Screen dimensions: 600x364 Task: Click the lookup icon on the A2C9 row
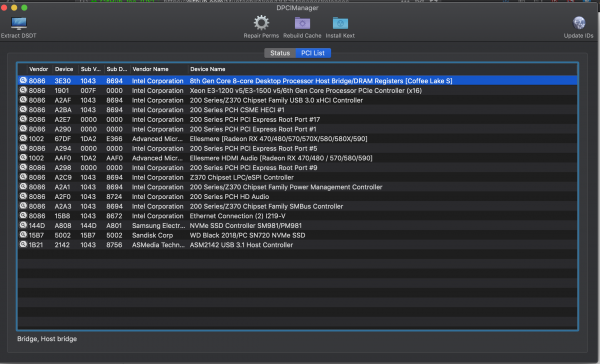23,177
